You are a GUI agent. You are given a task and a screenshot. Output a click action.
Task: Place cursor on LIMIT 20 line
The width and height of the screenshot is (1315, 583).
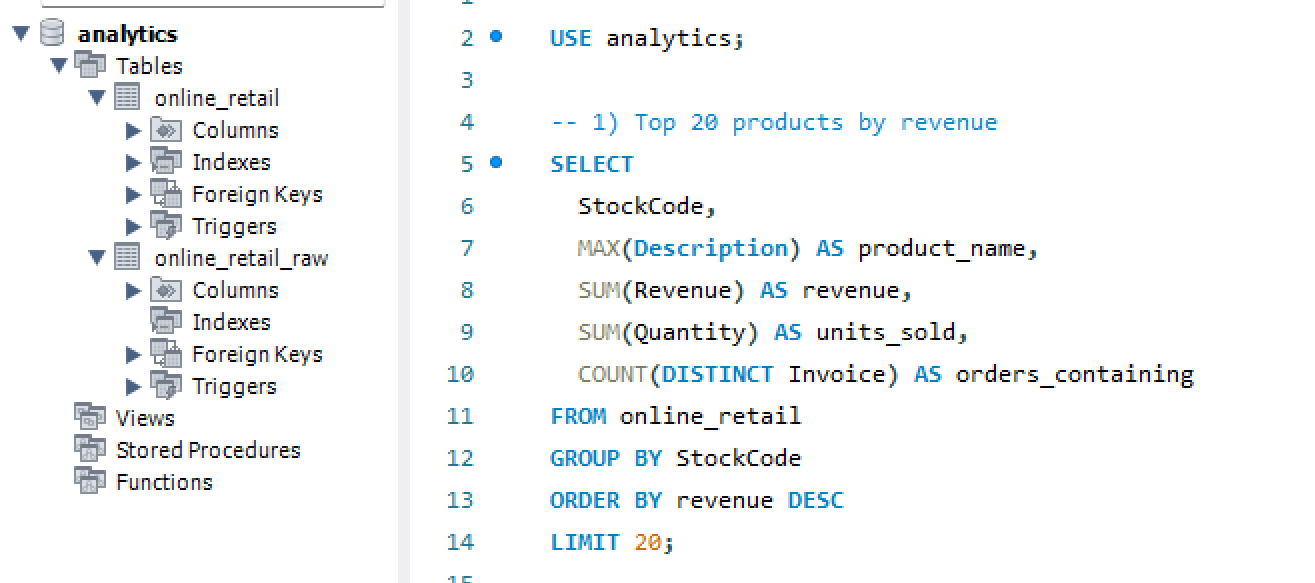(612, 542)
